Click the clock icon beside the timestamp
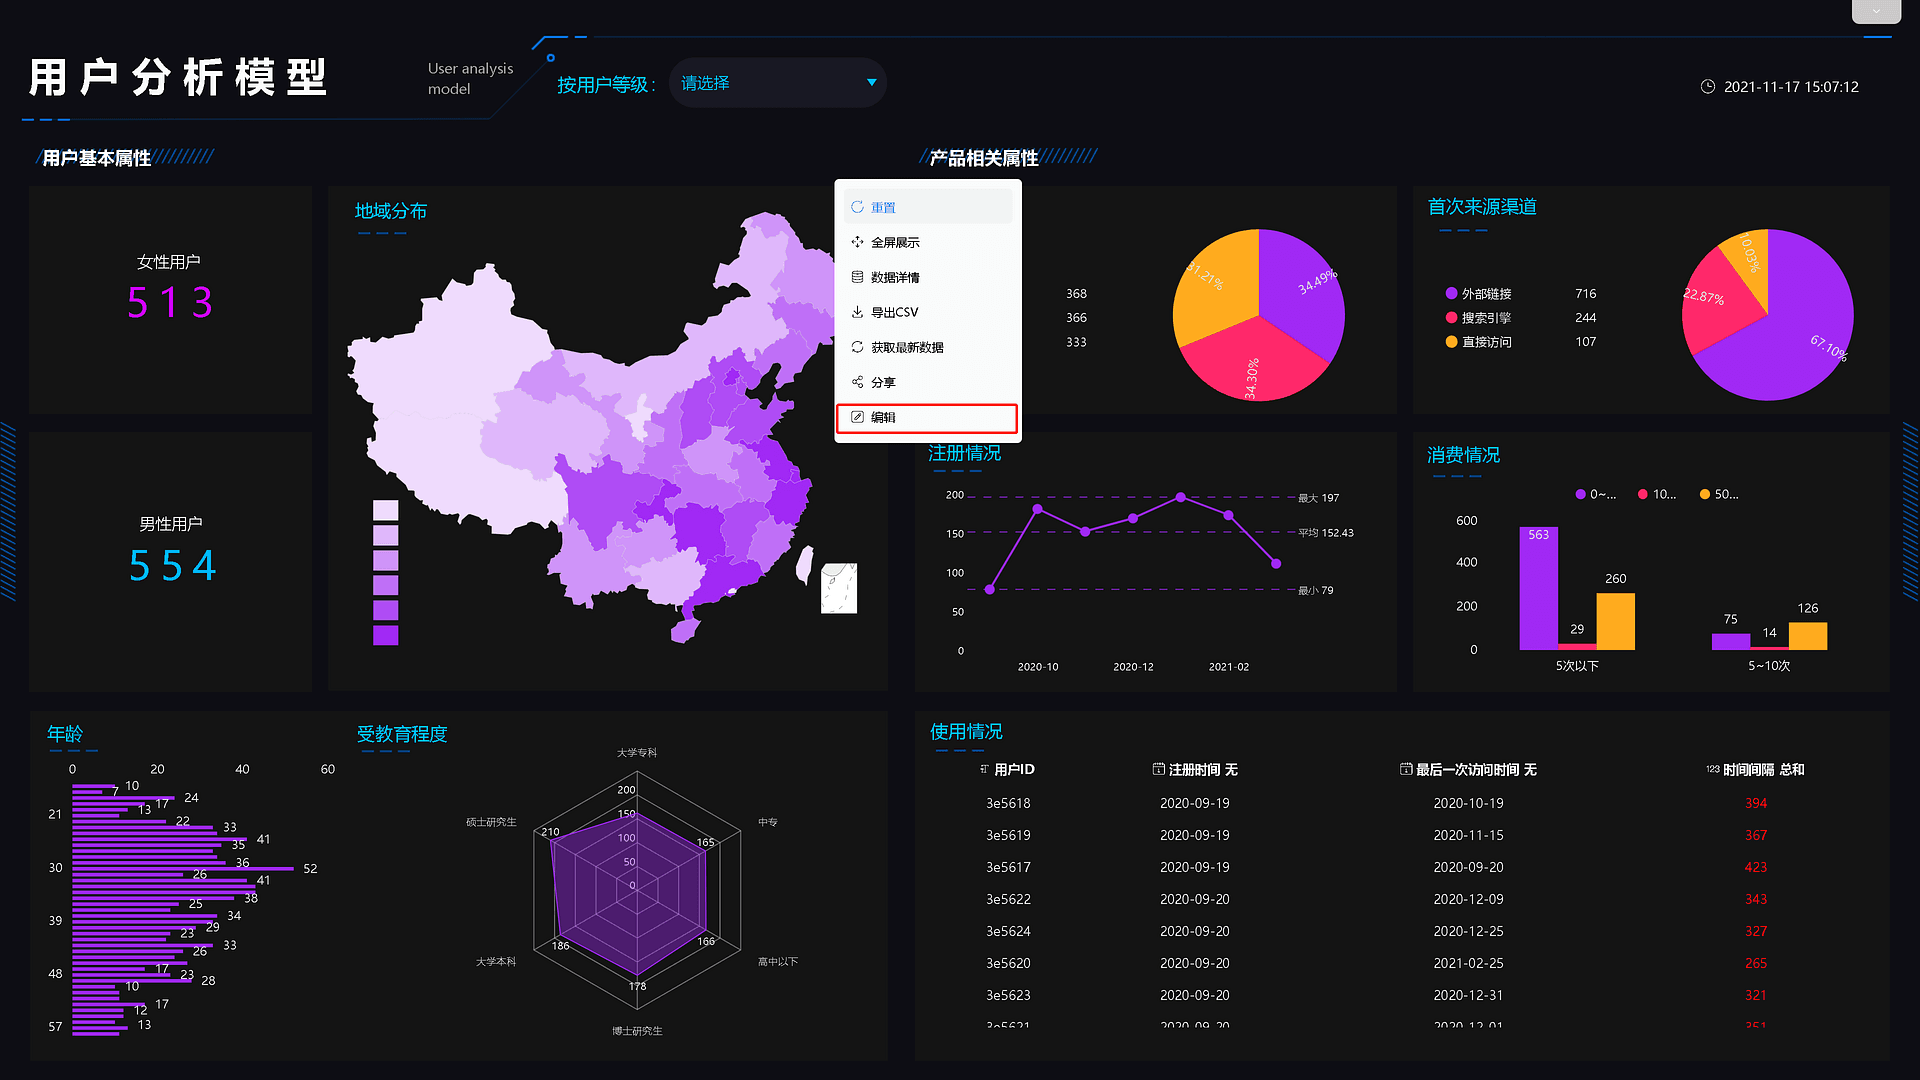The width and height of the screenshot is (1920, 1080). [x=1708, y=87]
